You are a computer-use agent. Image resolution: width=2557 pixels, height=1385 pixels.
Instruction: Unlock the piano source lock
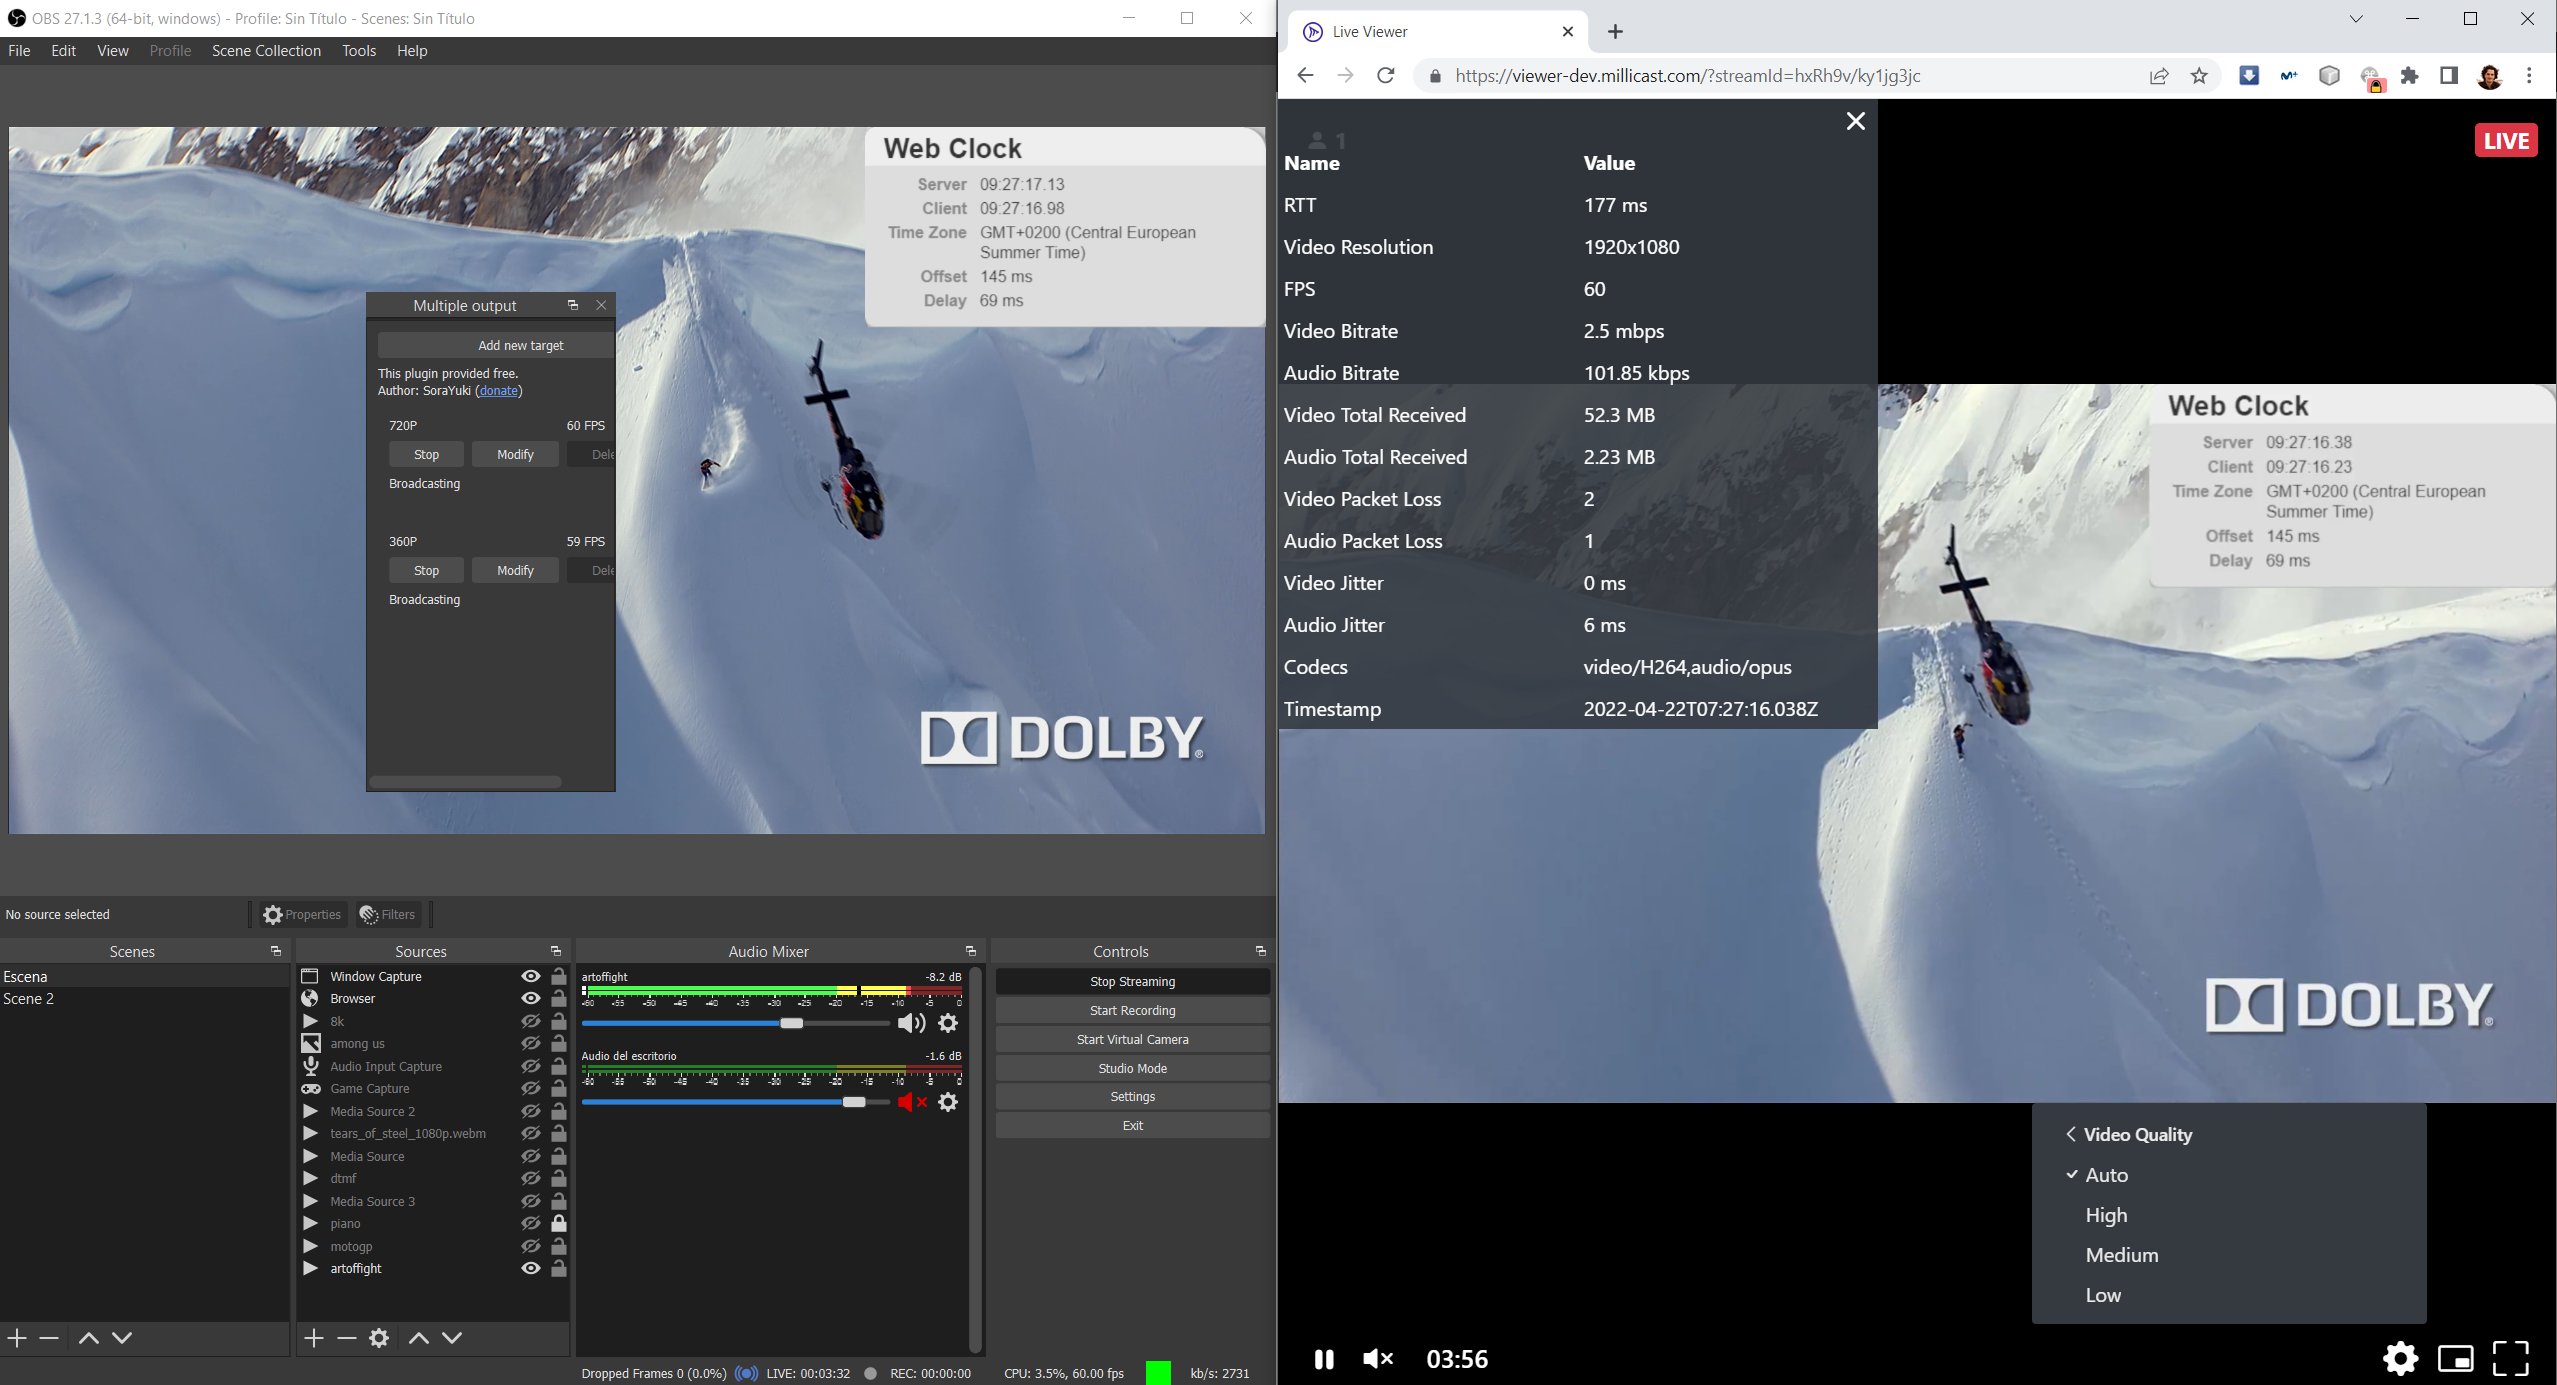(559, 1223)
